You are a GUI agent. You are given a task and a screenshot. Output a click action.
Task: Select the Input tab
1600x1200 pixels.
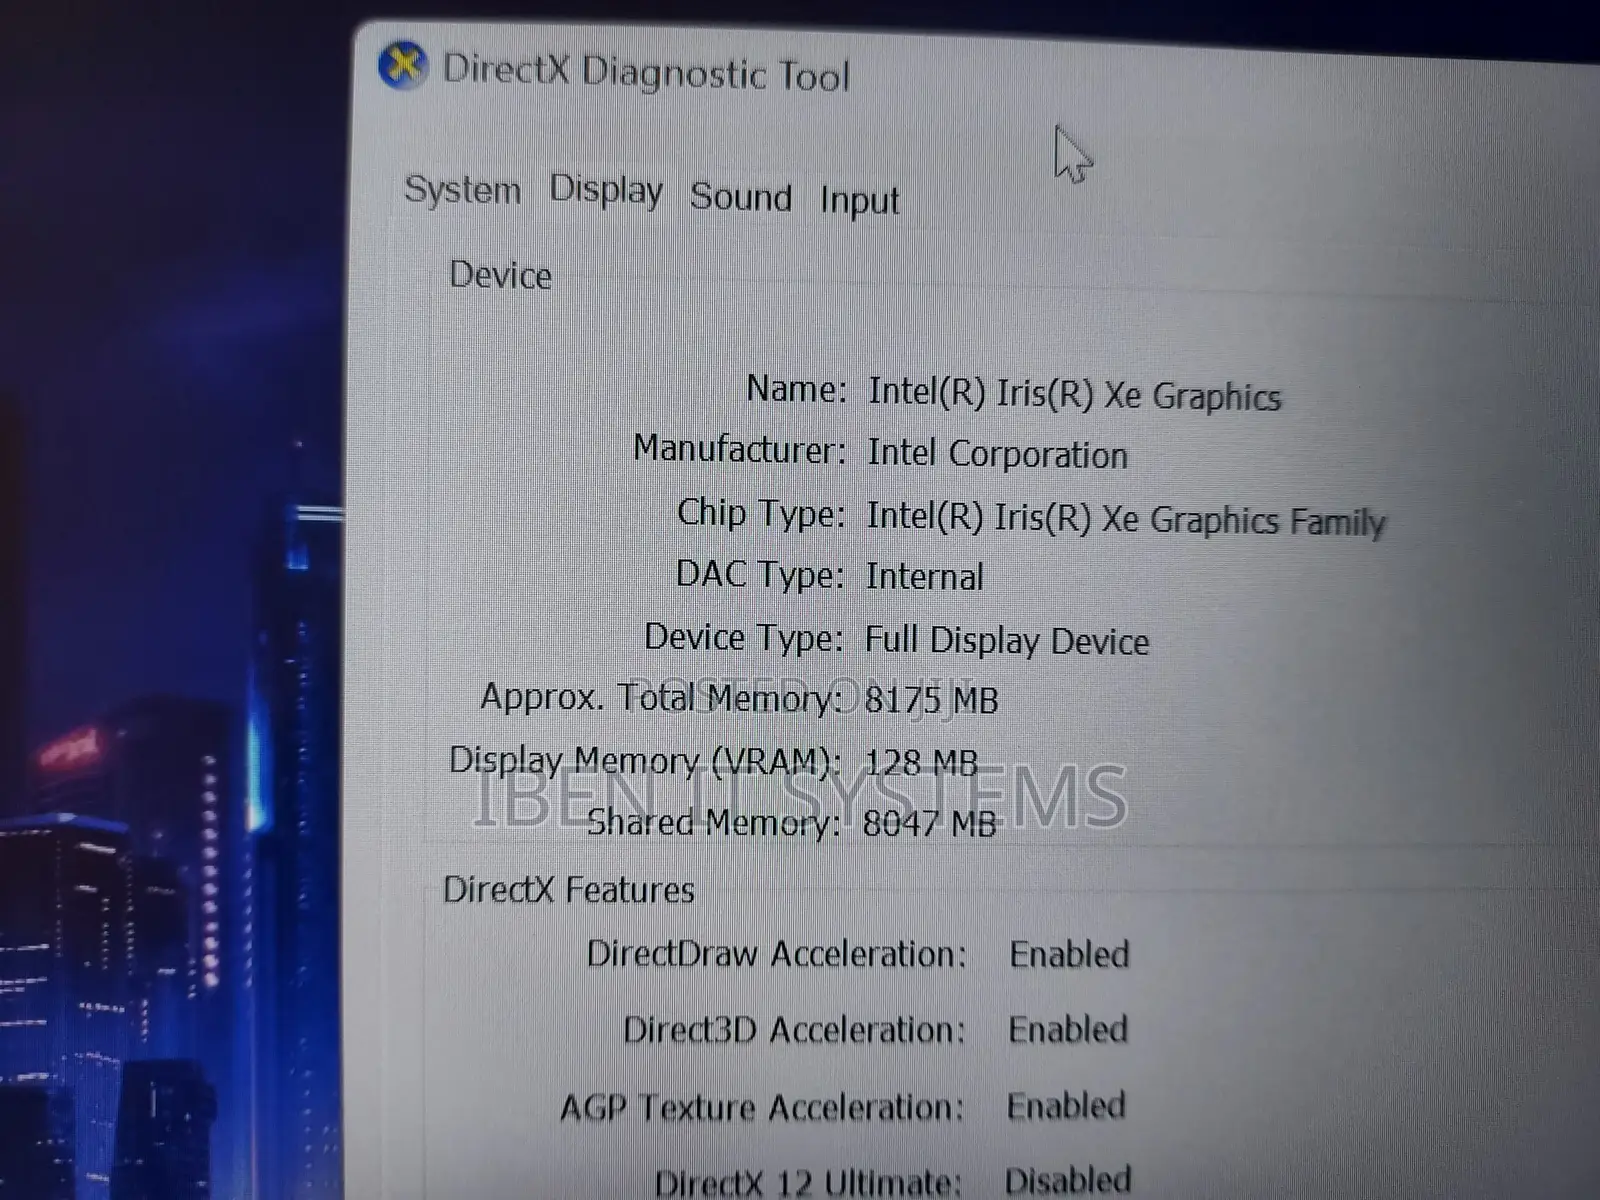click(x=860, y=201)
